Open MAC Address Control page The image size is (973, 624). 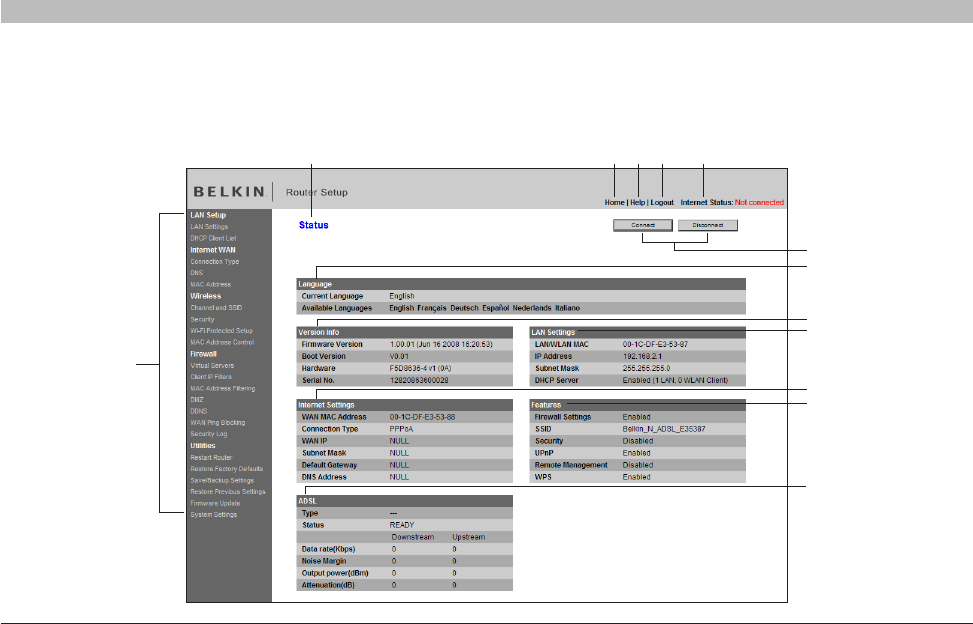[222, 342]
